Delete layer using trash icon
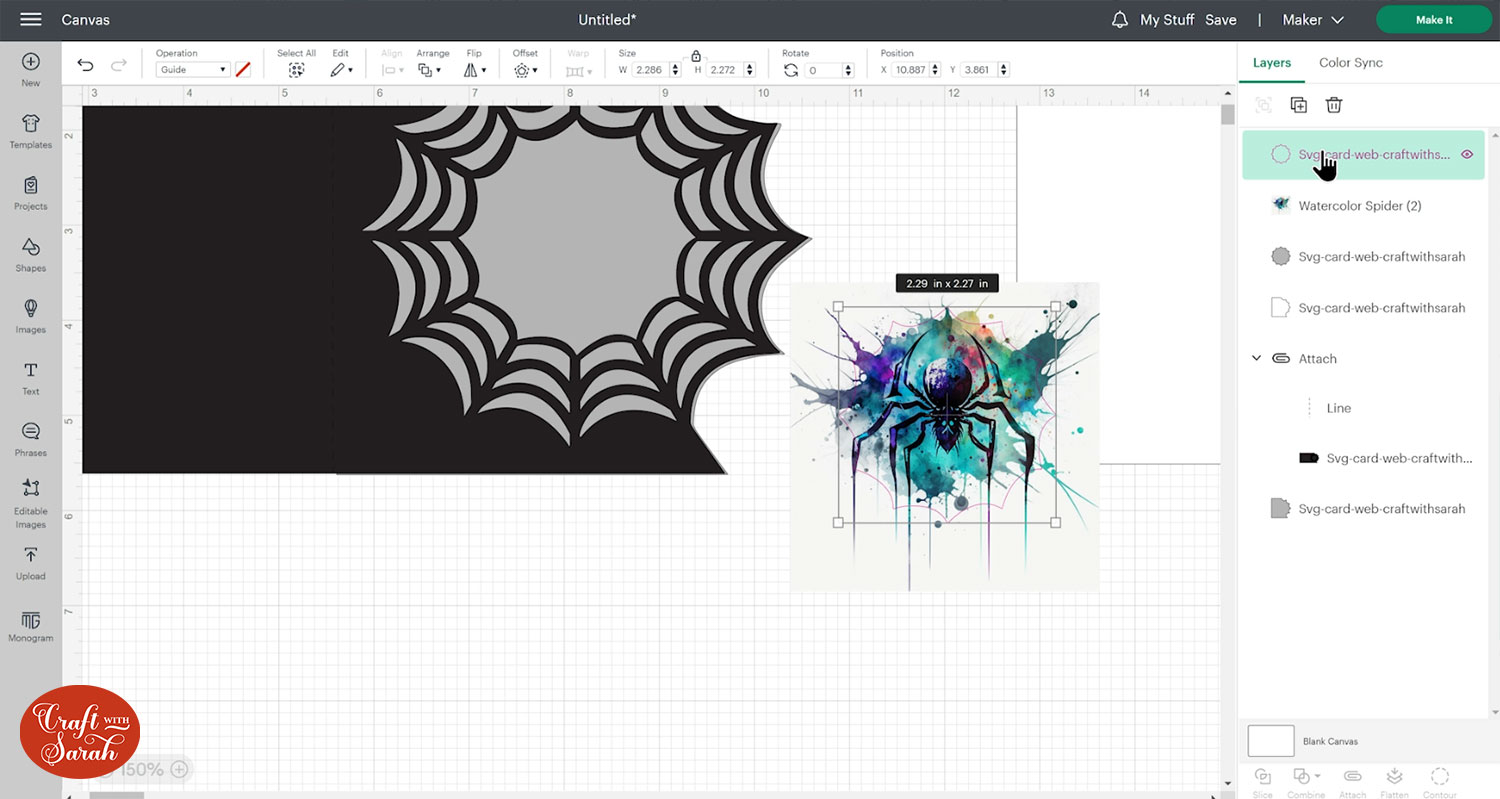1500x799 pixels. 1333,105
